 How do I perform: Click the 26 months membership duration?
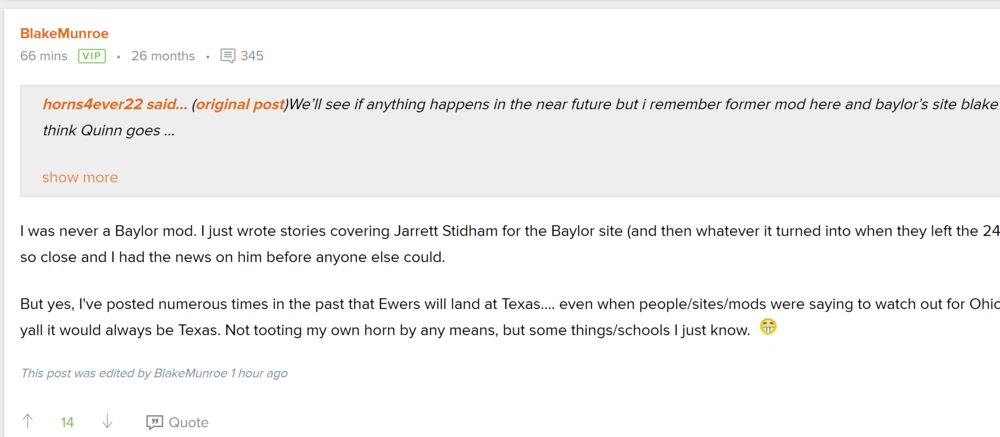point(163,56)
